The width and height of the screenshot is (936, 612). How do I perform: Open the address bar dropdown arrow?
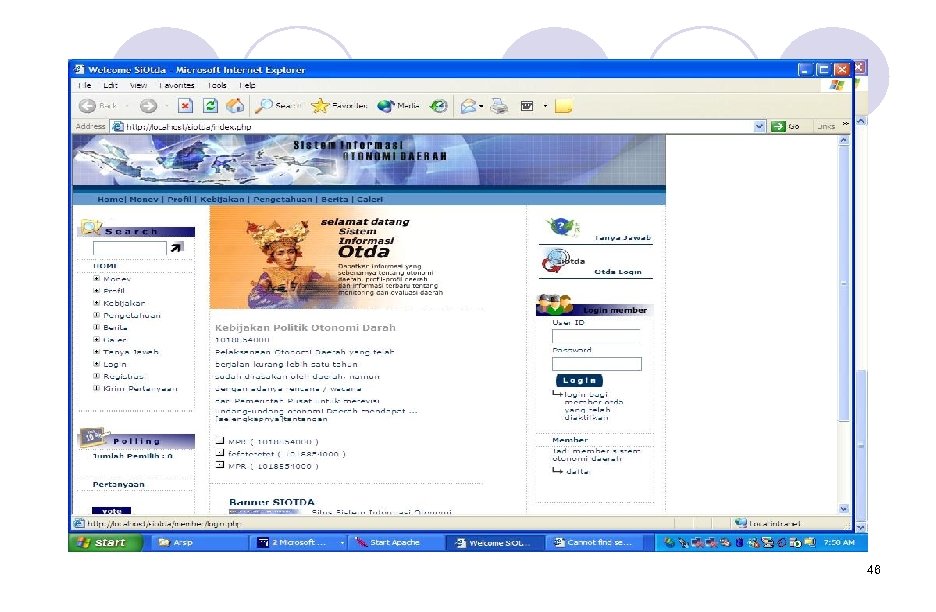[x=759, y=126]
